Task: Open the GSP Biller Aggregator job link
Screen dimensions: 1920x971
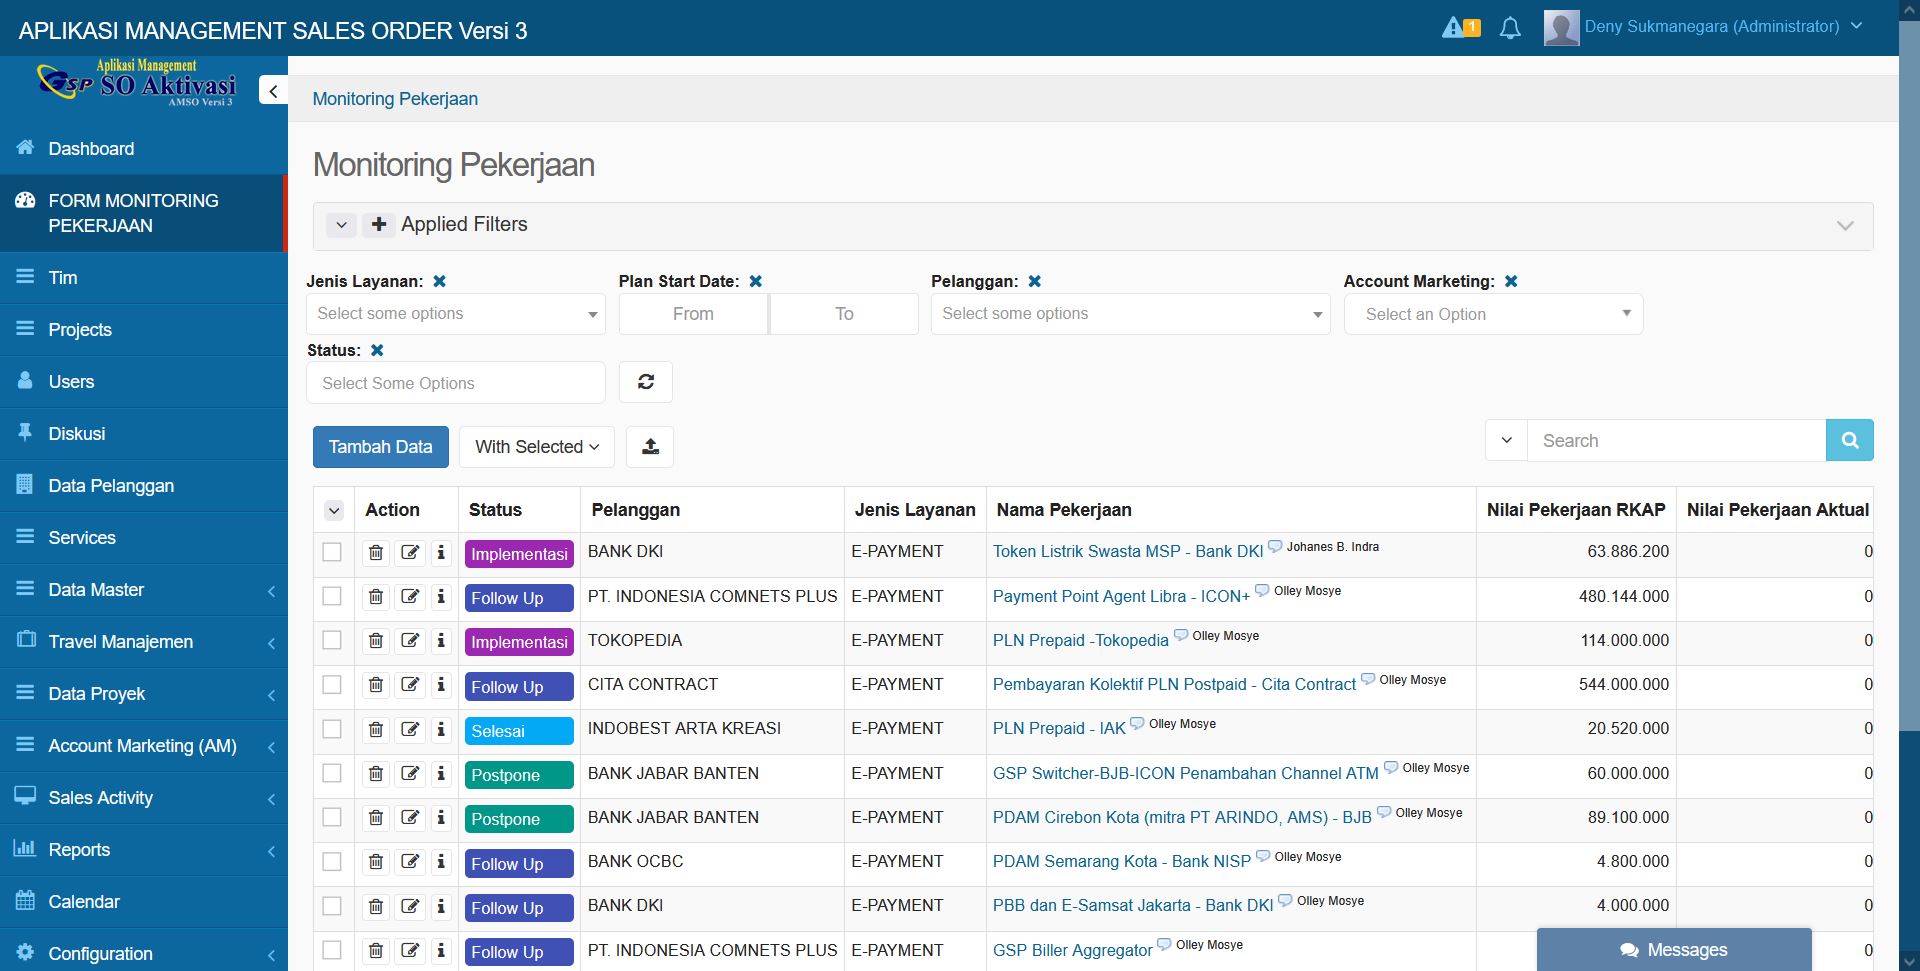Action: coord(1072,951)
